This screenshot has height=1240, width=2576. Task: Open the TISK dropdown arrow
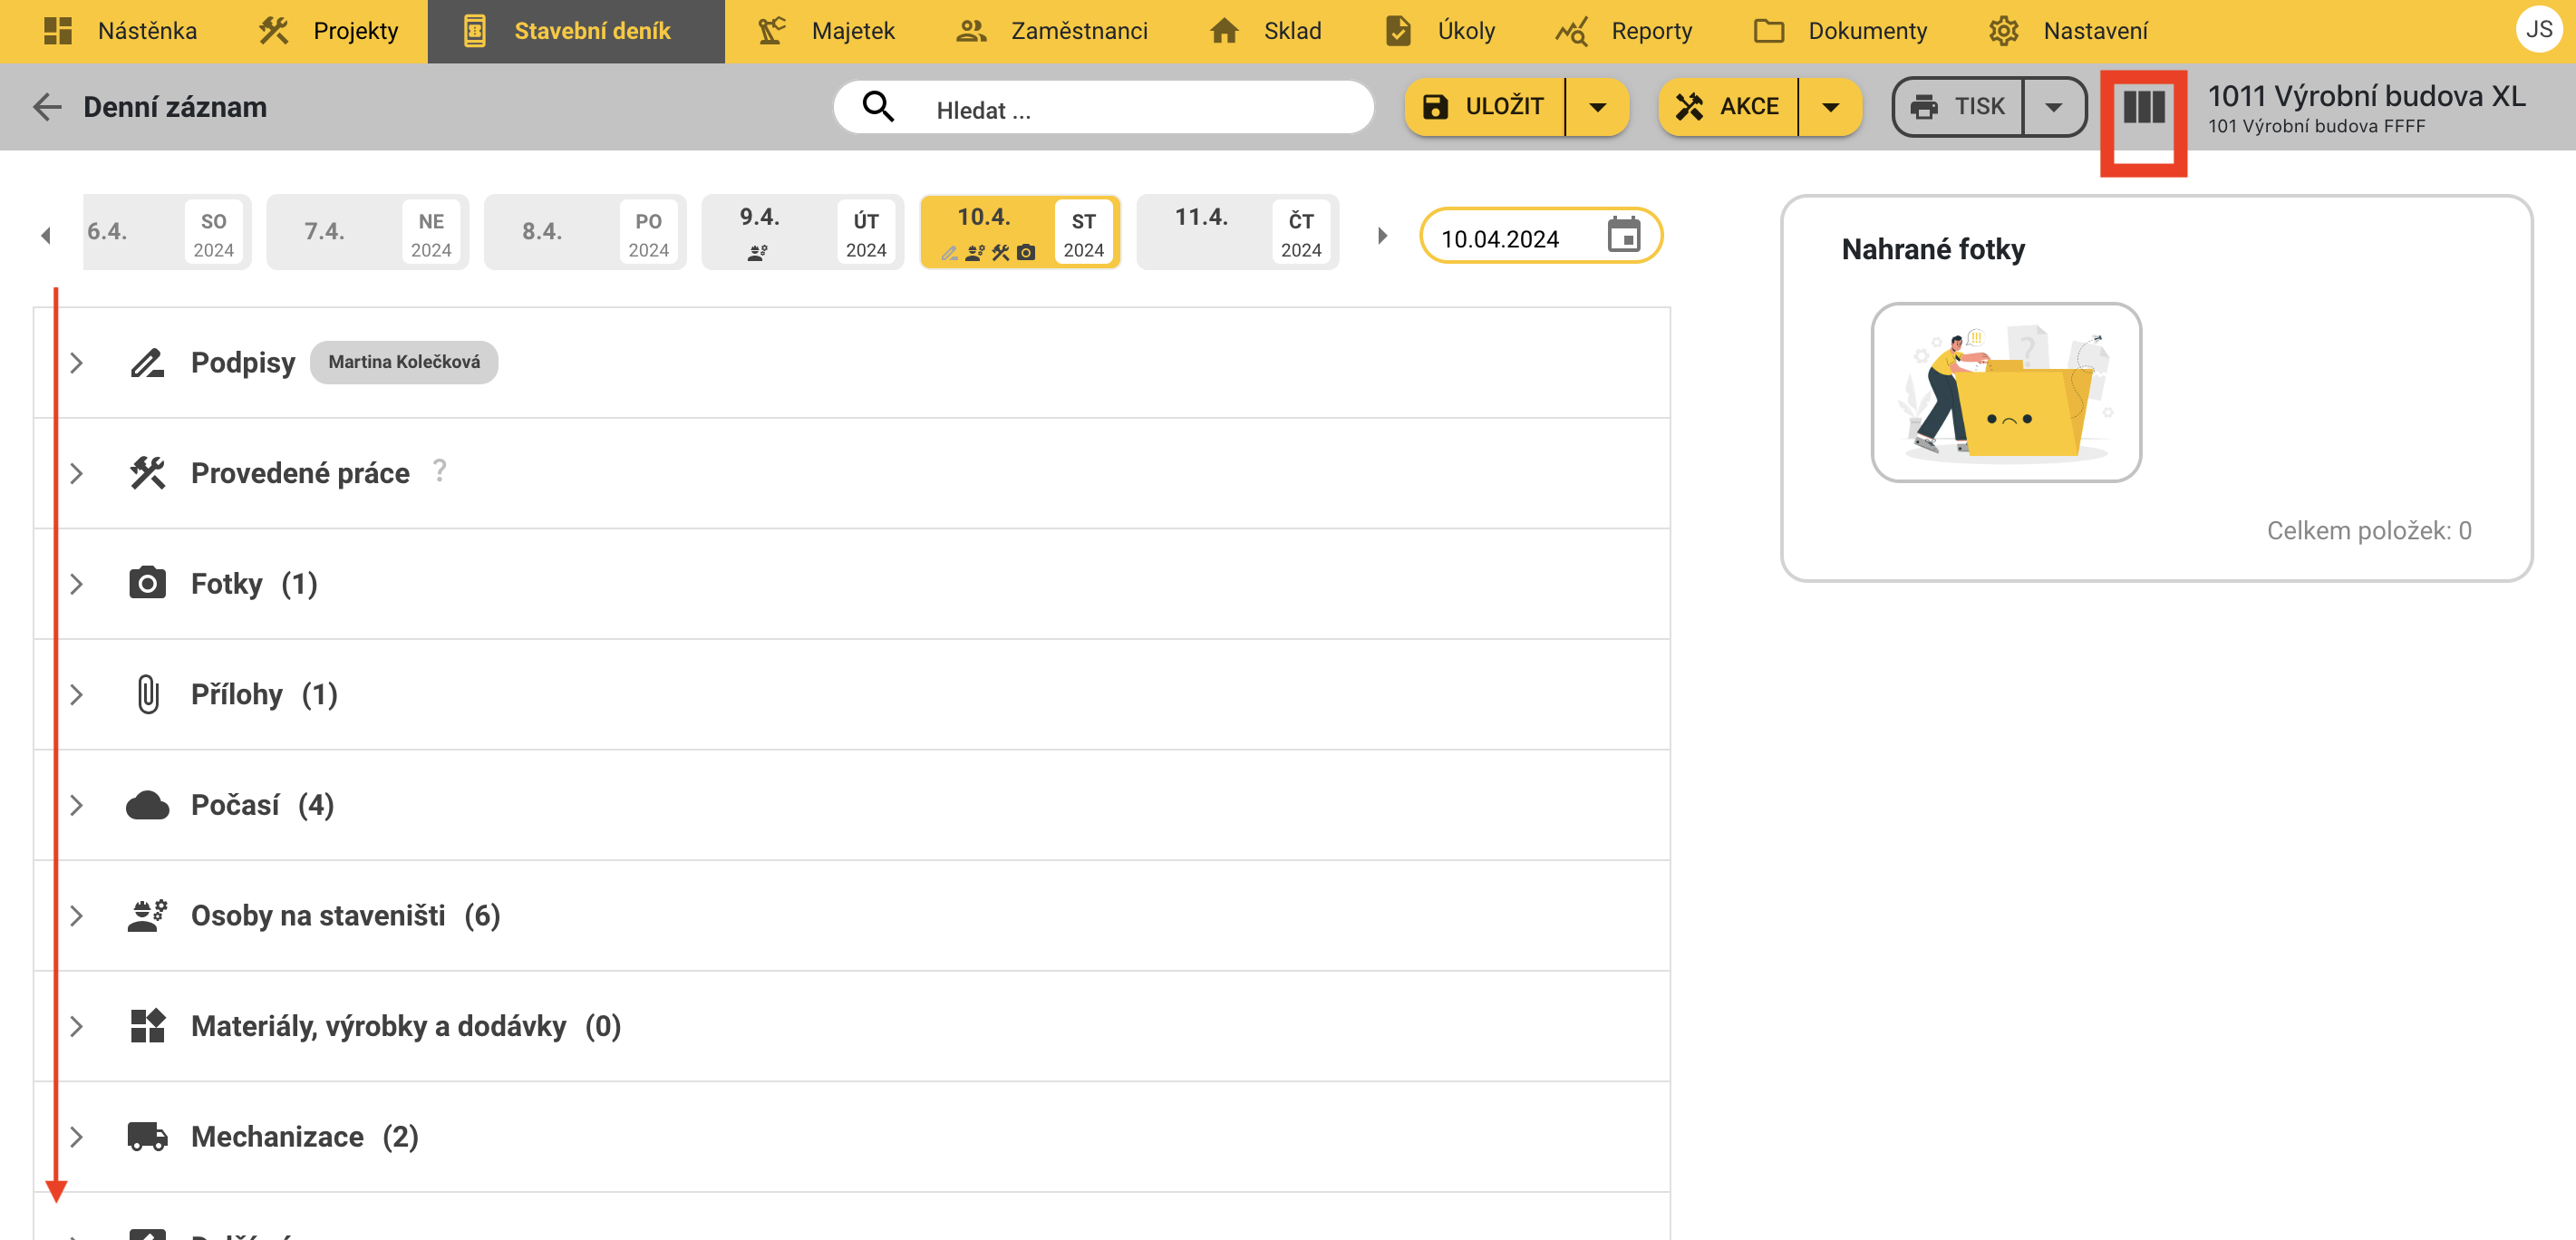(2053, 107)
